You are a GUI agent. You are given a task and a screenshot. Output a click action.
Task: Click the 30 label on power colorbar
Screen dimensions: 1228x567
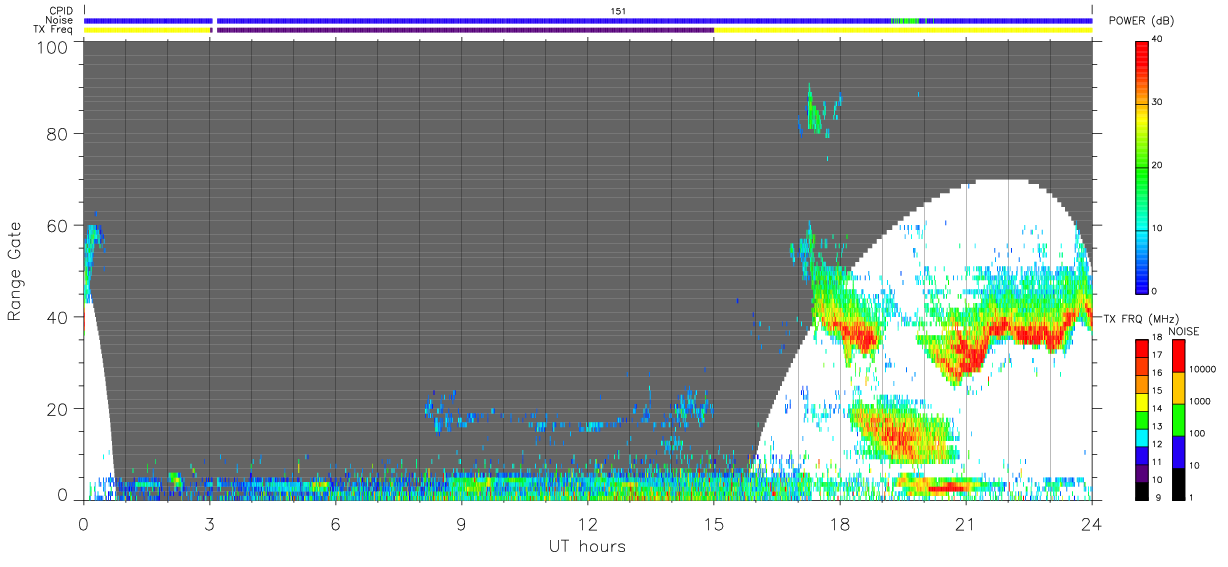1157,102
